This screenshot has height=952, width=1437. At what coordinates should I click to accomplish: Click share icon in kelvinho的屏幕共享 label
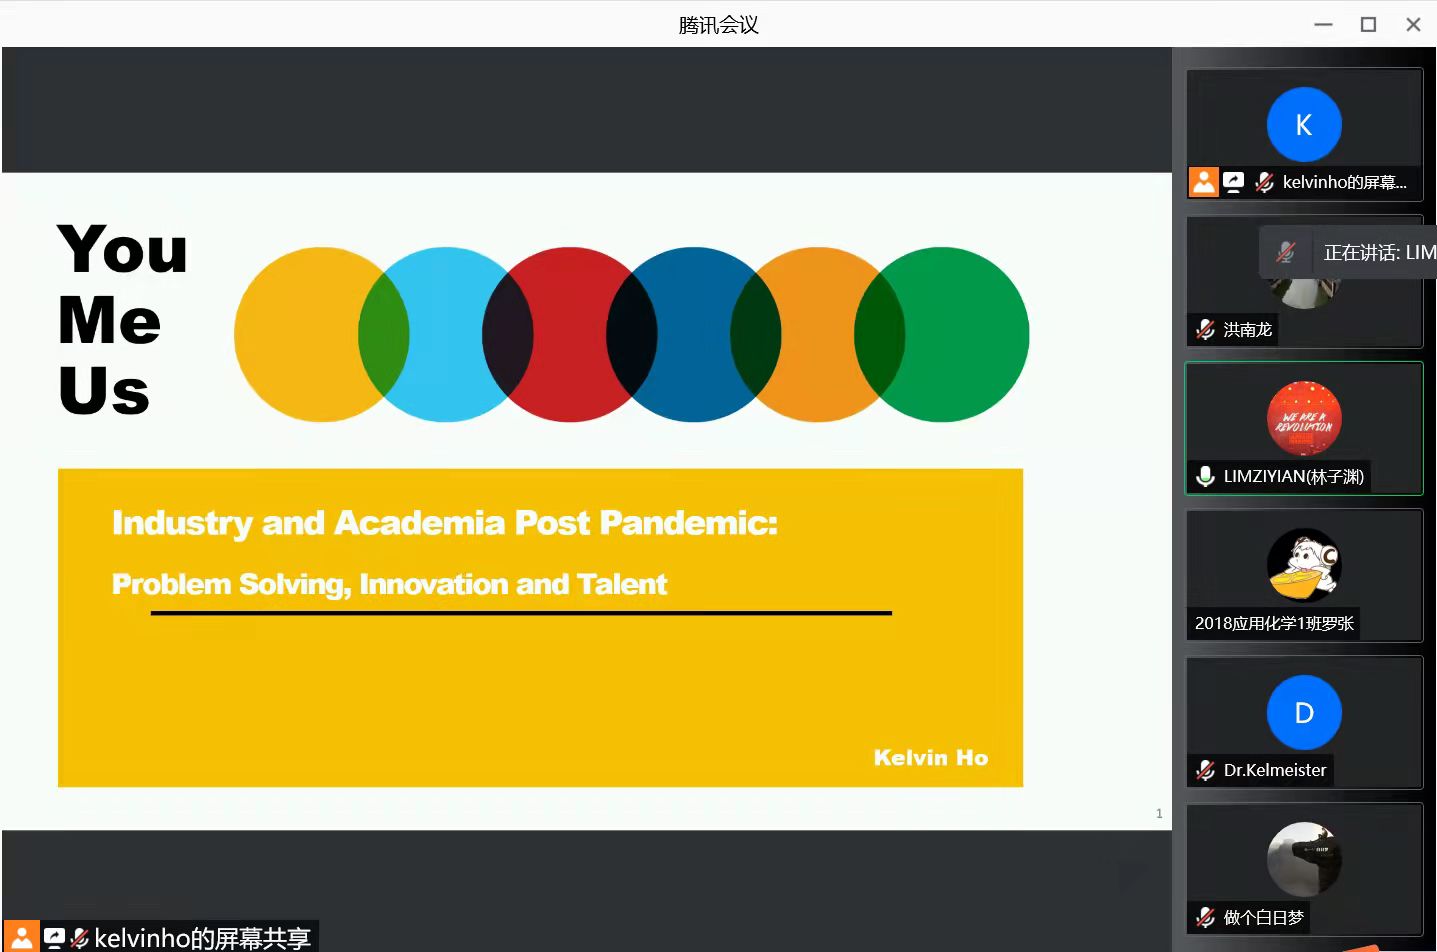[54, 937]
